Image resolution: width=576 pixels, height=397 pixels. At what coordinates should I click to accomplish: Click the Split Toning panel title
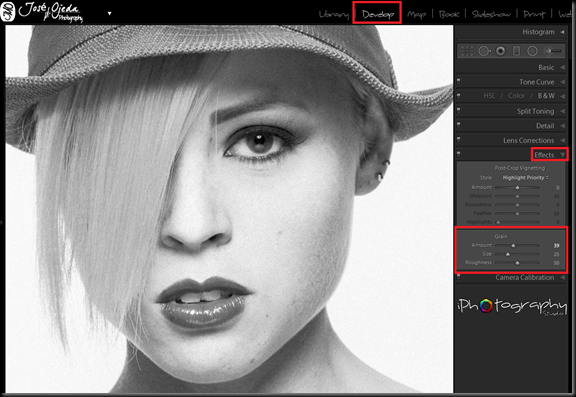[535, 111]
